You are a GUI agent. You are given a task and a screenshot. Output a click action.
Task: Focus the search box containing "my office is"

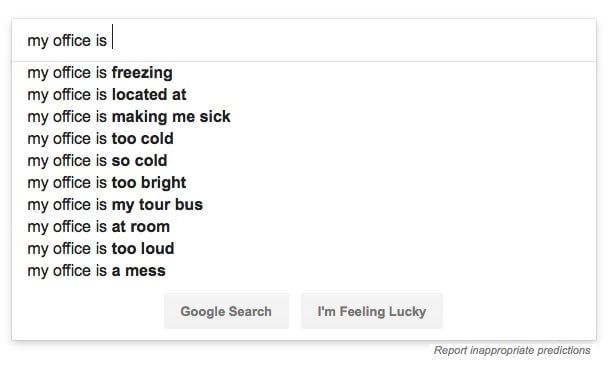pyautogui.click(x=304, y=40)
